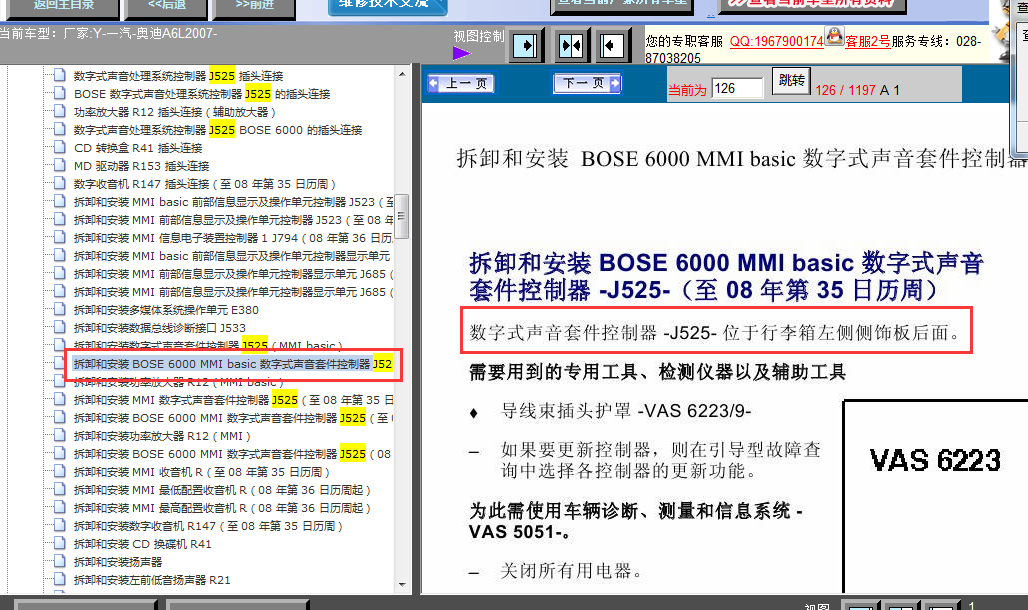This screenshot has width=1028, height=610.
Task: Click document icon for CD 转换盒 R41 插头连接
Action: pos(60,148)
